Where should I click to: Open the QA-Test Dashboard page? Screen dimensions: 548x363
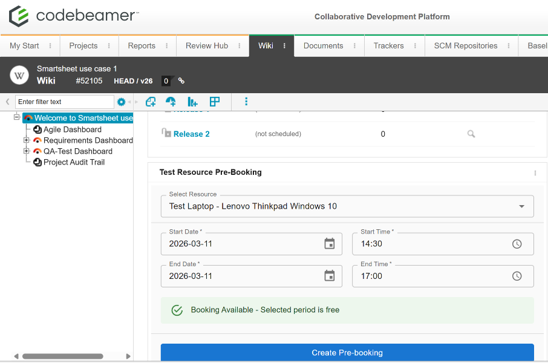click(x=78, y=151)
